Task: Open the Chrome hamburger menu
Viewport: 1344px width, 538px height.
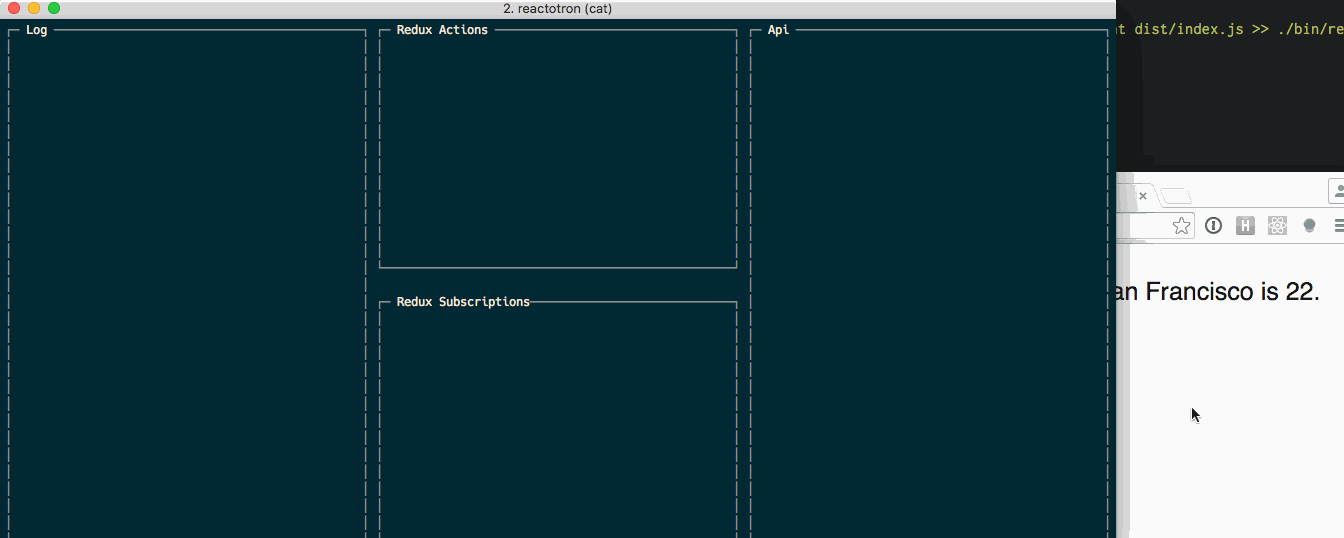Action: [1339, 226]
